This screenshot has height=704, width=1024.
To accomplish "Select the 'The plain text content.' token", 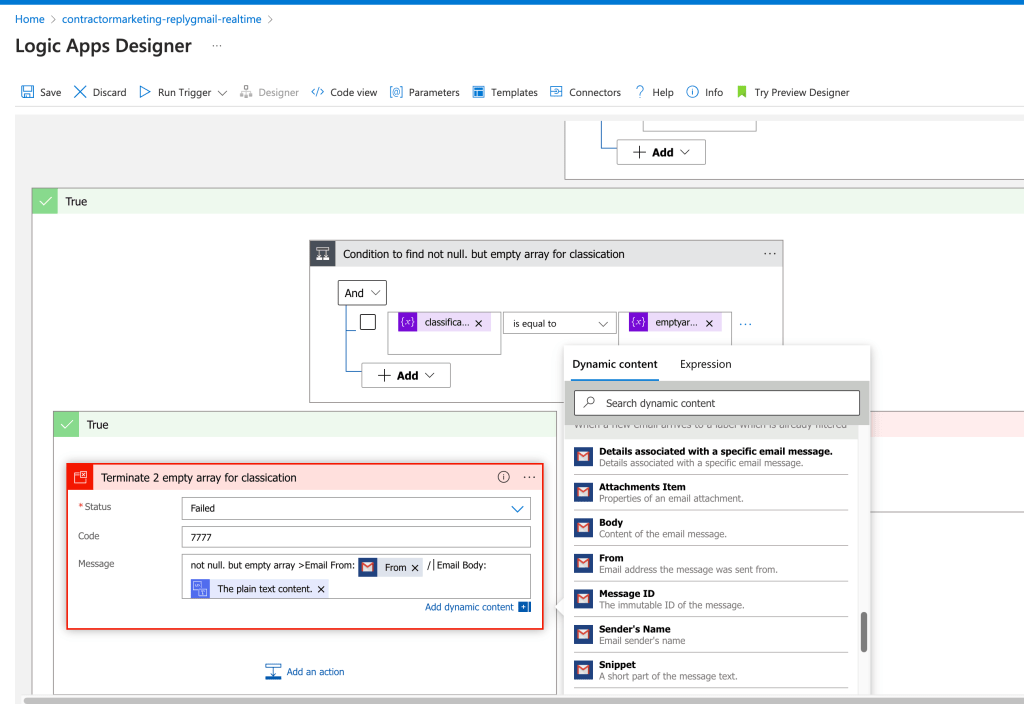I will [x=259, y=589].
